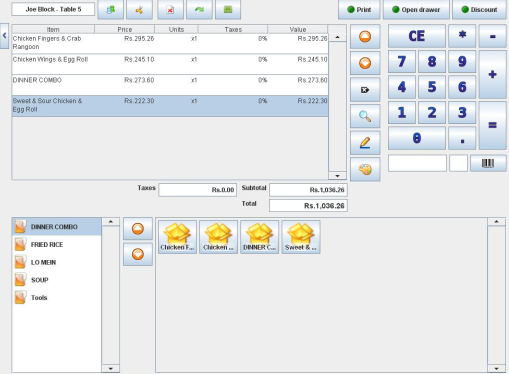Click keypad digit 8
Screen dimensions: 509x374
432,62
